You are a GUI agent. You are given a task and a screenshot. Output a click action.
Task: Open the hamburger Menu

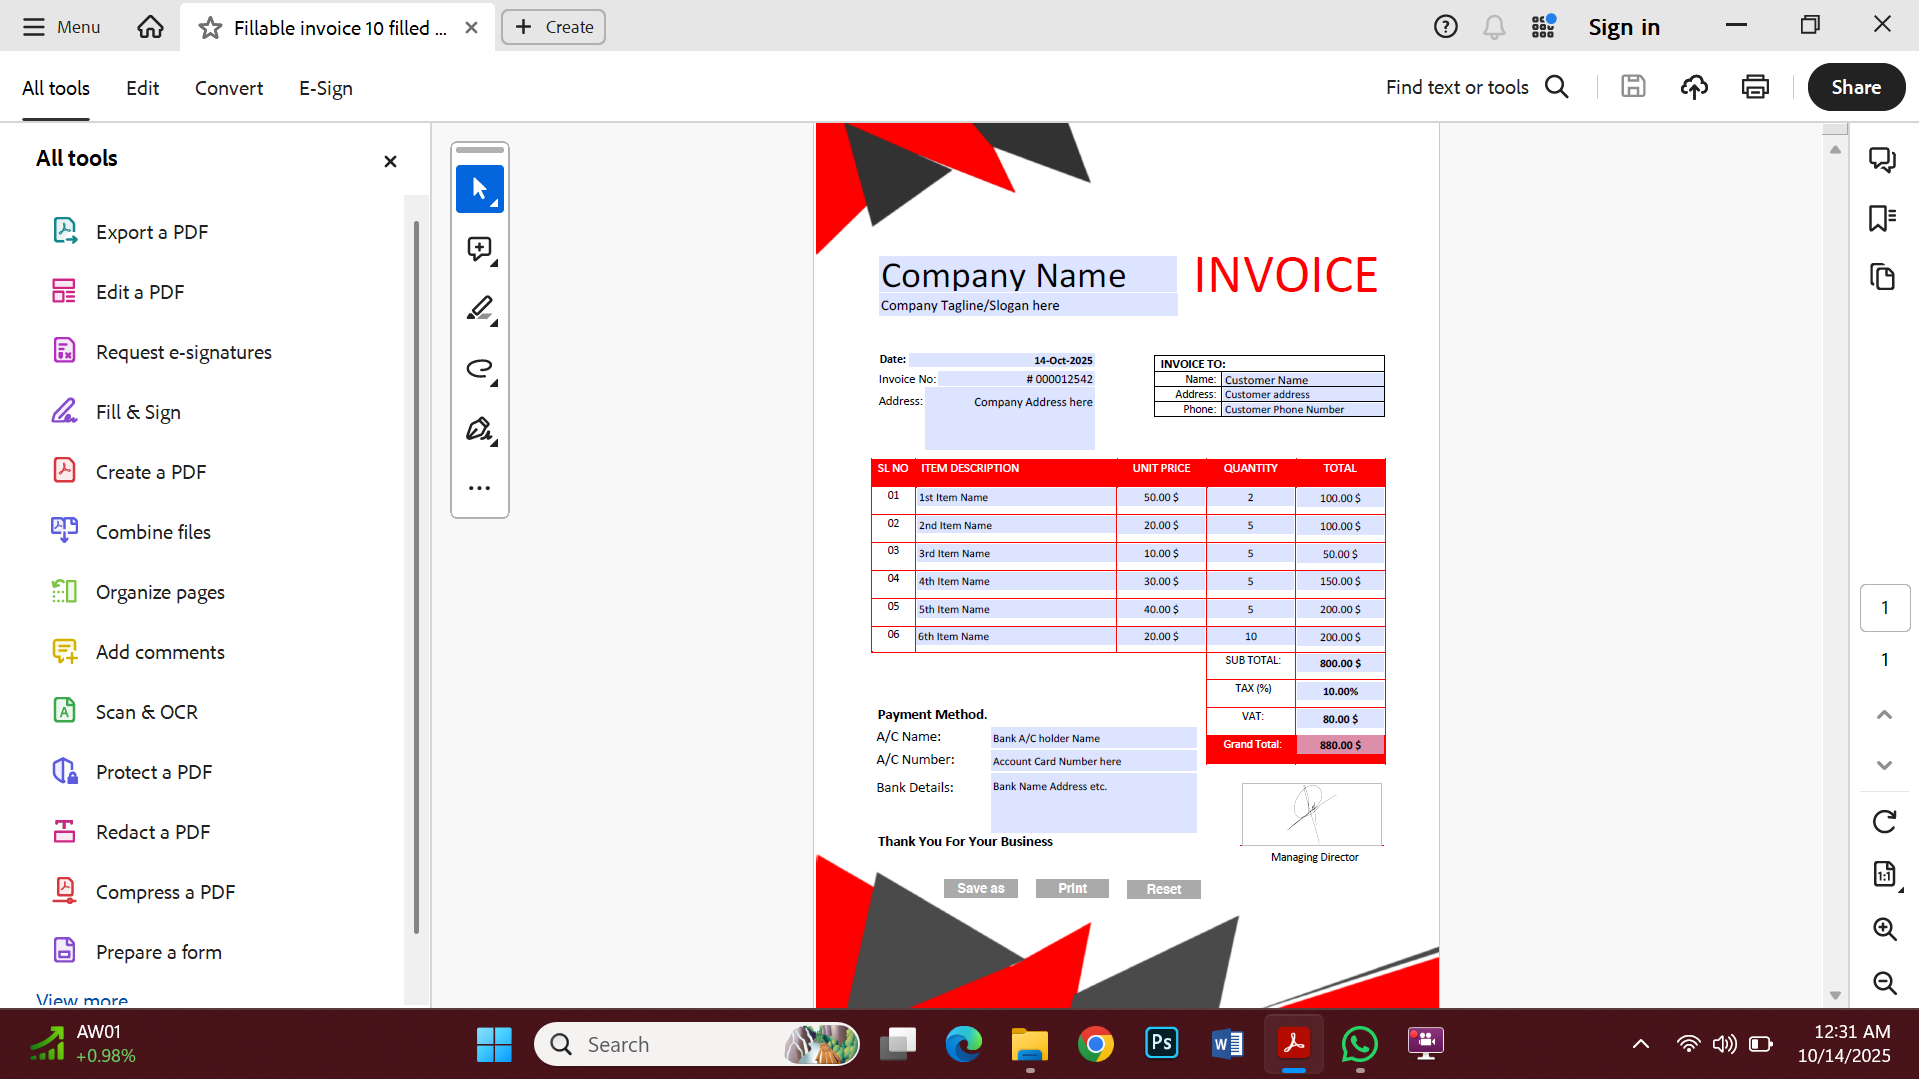tap(60, 27)
